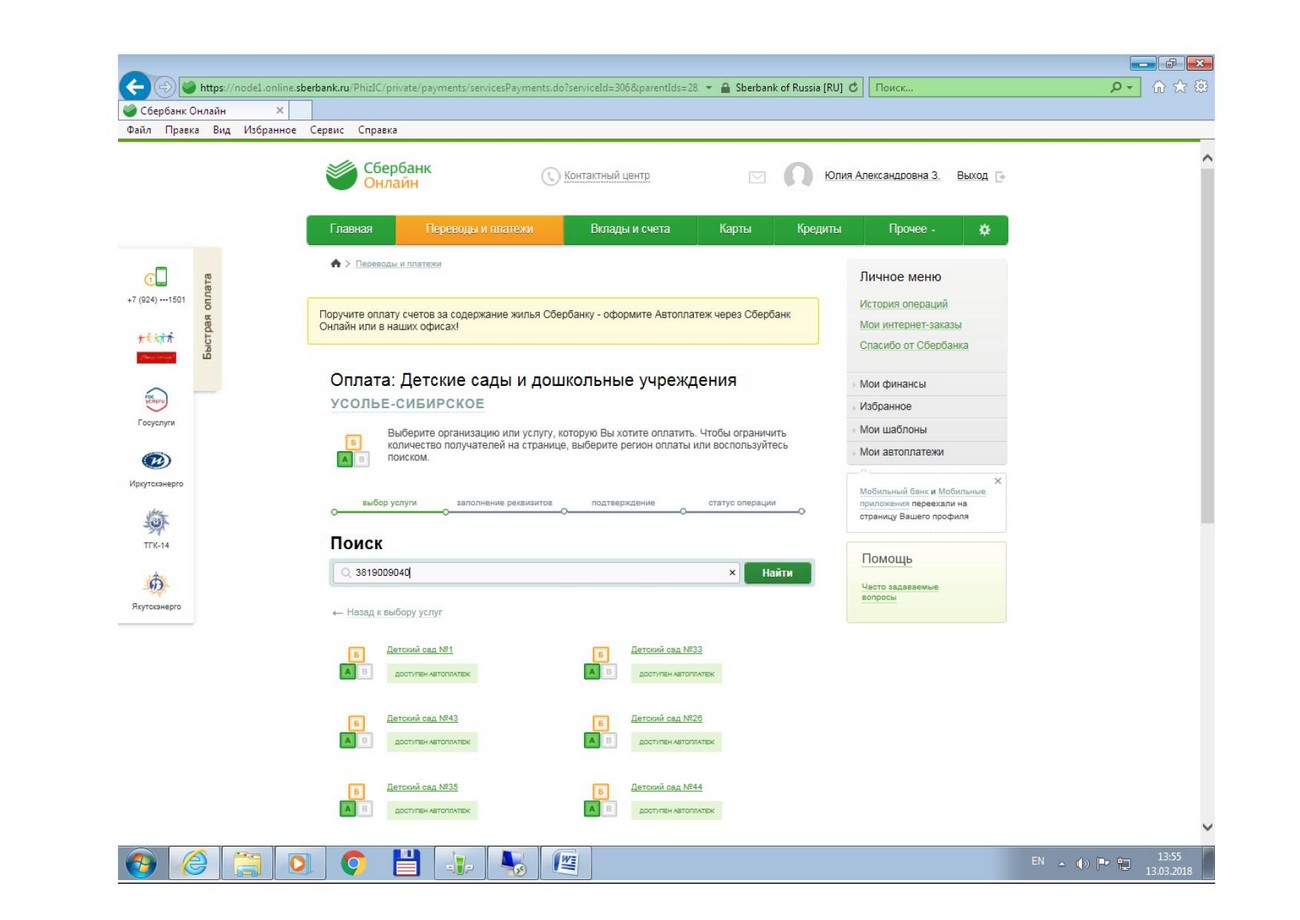This screenshot has width=1300, height=920.
Task: Open Мои интернет-заказы link
Action: pos(911,325)
